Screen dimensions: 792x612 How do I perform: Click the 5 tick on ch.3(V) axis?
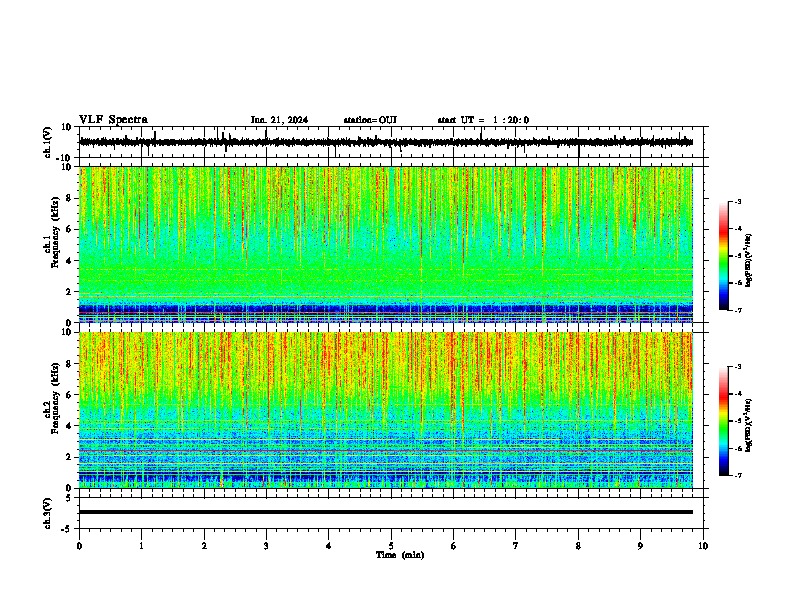(x=69, y=497)
